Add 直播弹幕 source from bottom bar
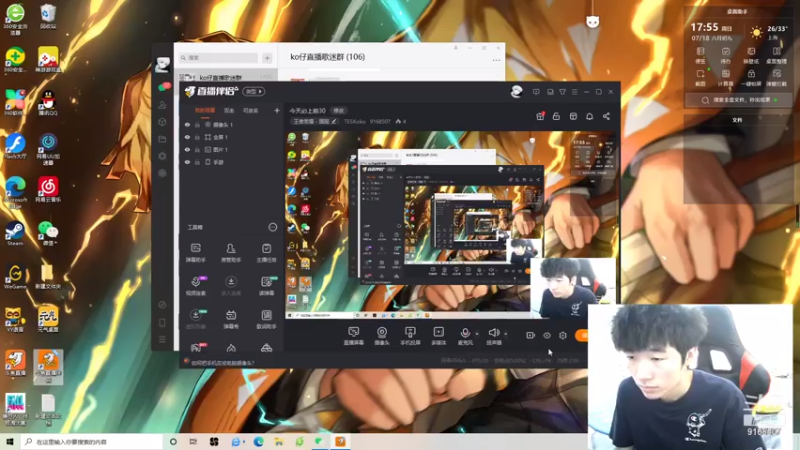 (x=354, y=336)
